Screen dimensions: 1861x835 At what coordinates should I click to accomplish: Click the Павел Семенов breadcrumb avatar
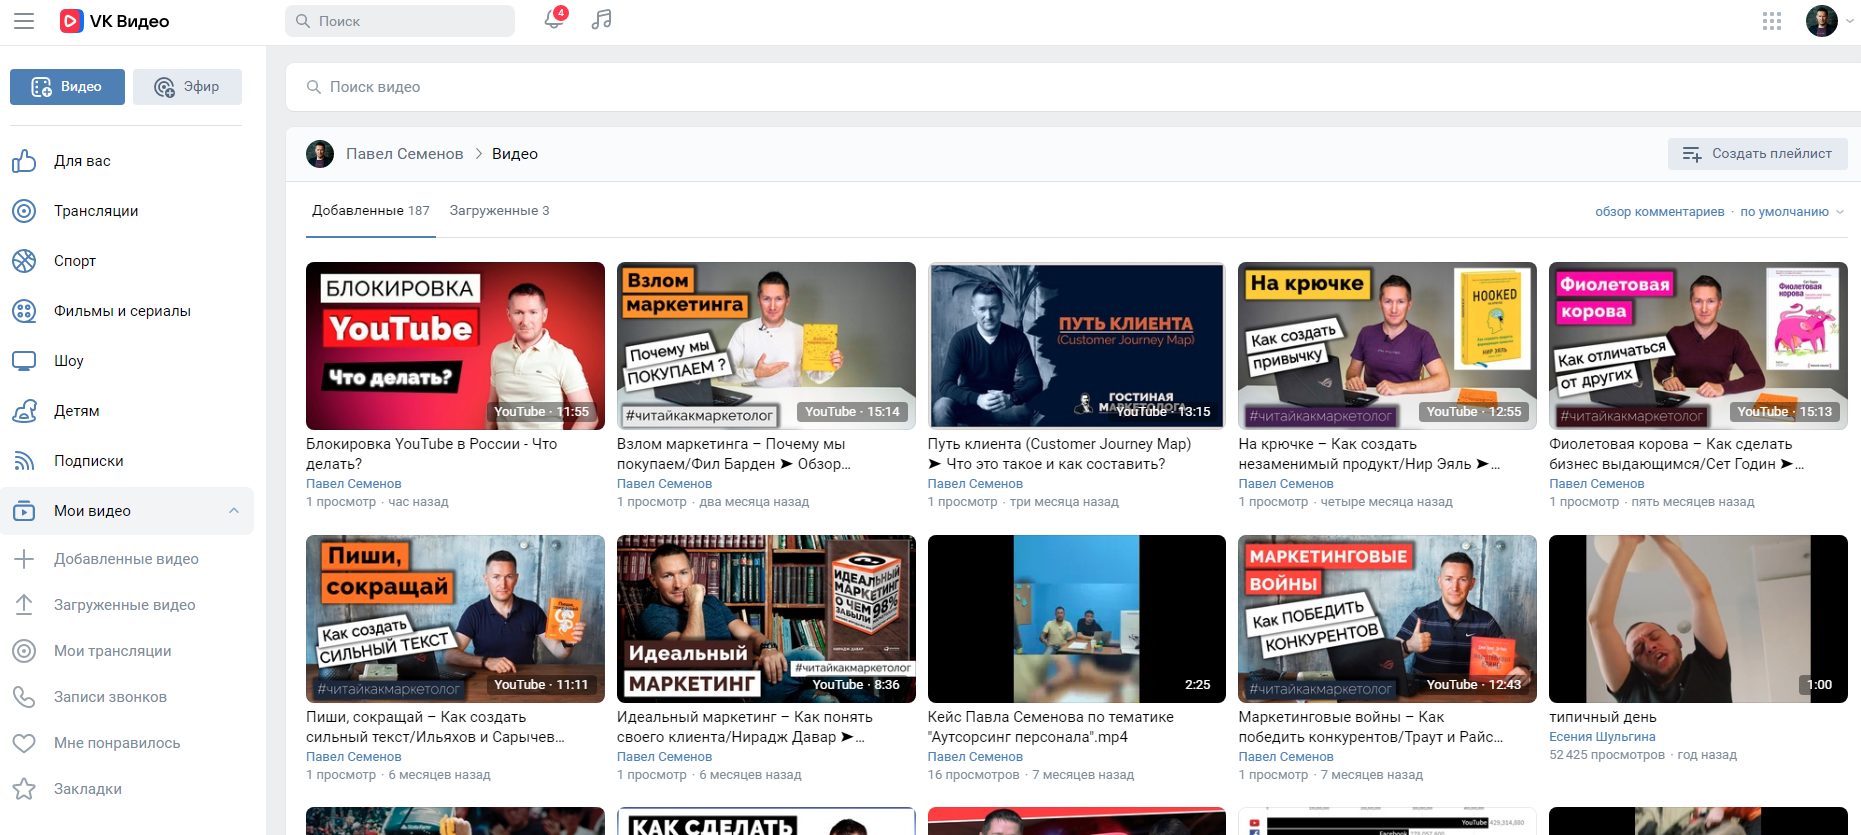coord(320,154)
